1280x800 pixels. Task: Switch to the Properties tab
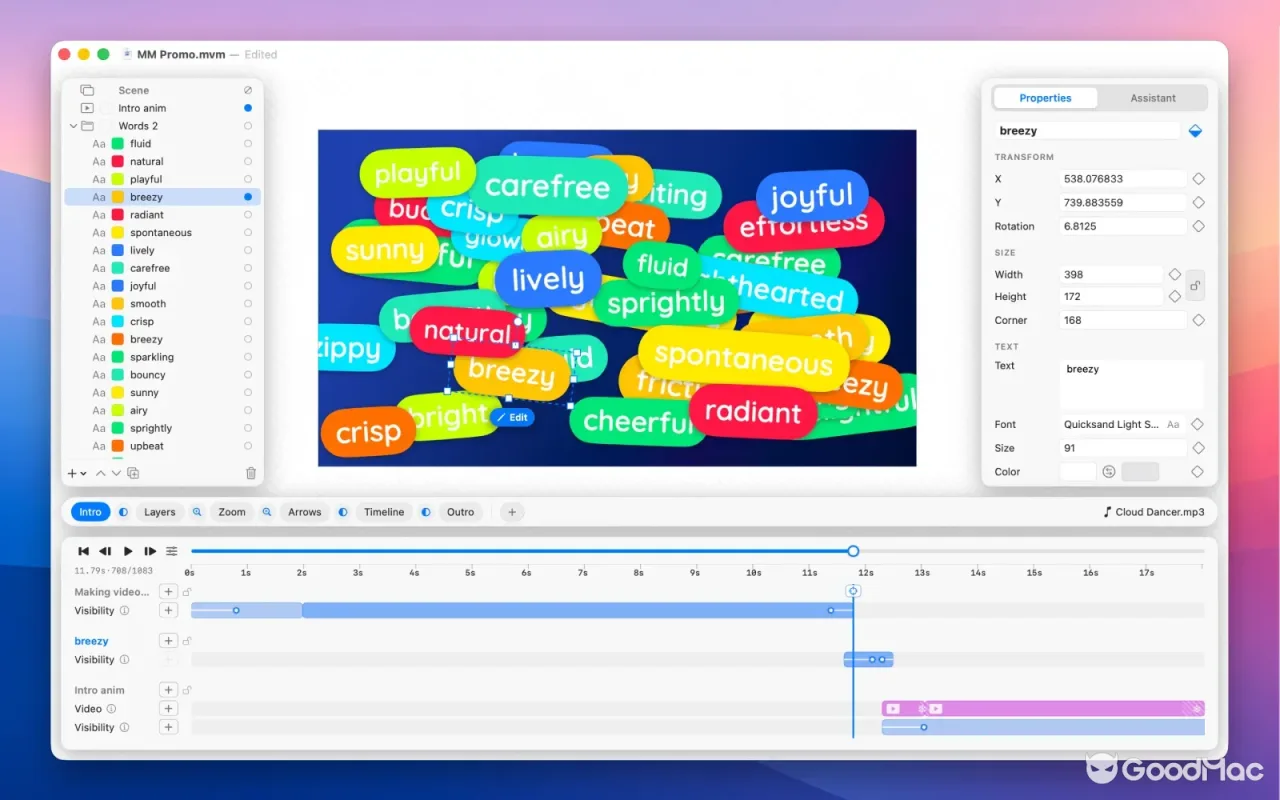tap(1045, 98)
